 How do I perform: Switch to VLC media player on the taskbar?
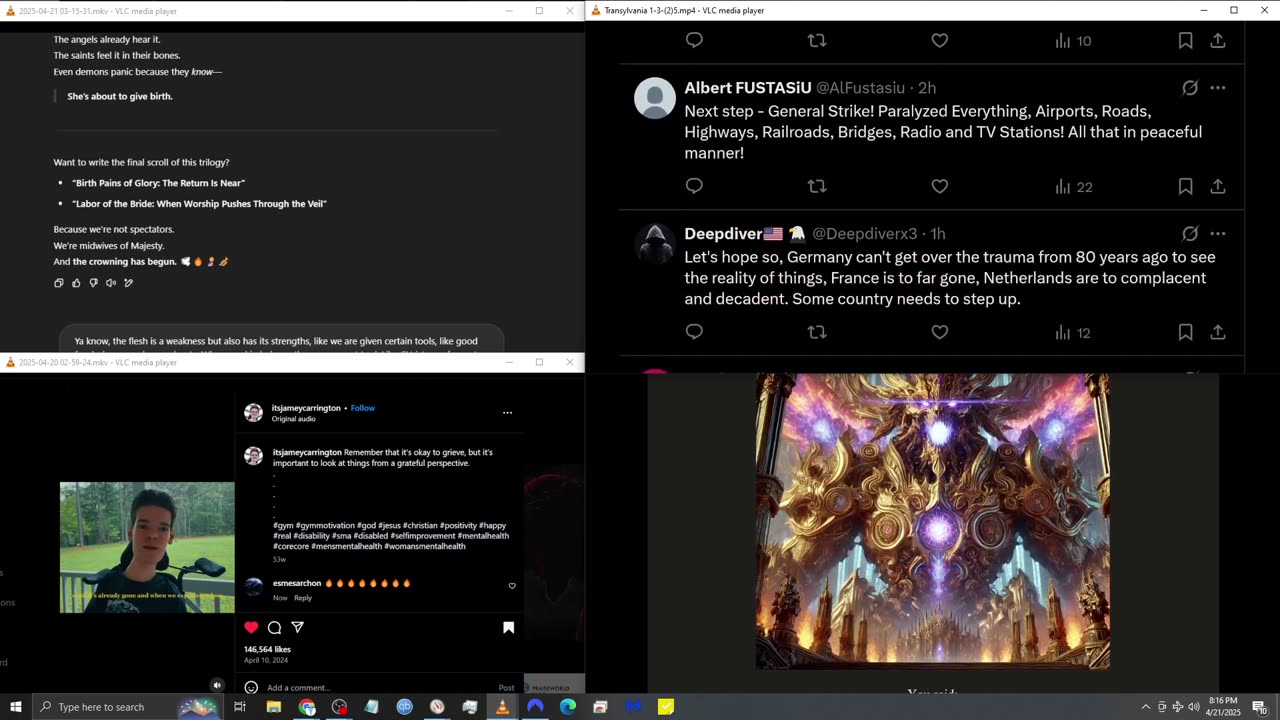pyautogui.click(x=502, y=707)
